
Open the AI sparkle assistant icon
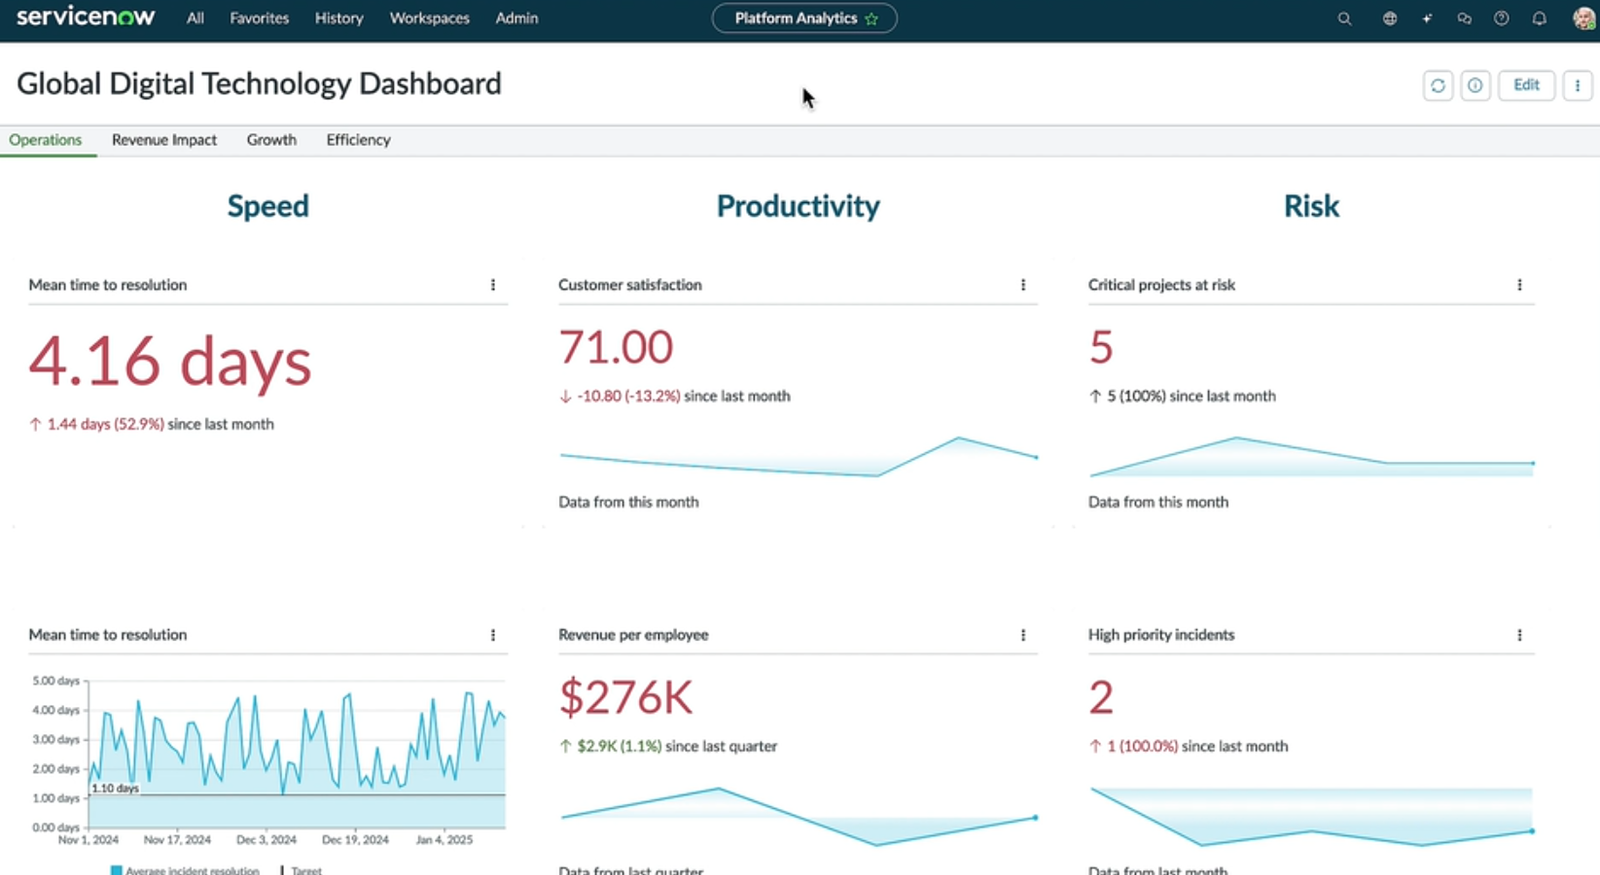coord(1427,19)
